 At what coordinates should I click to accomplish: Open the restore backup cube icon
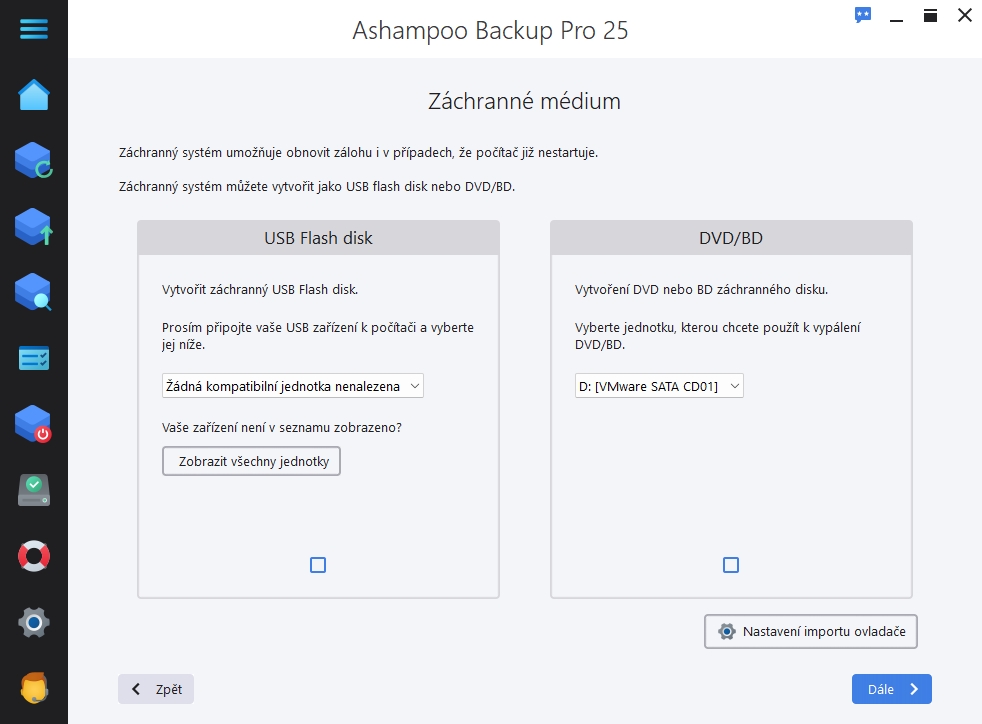34,160
